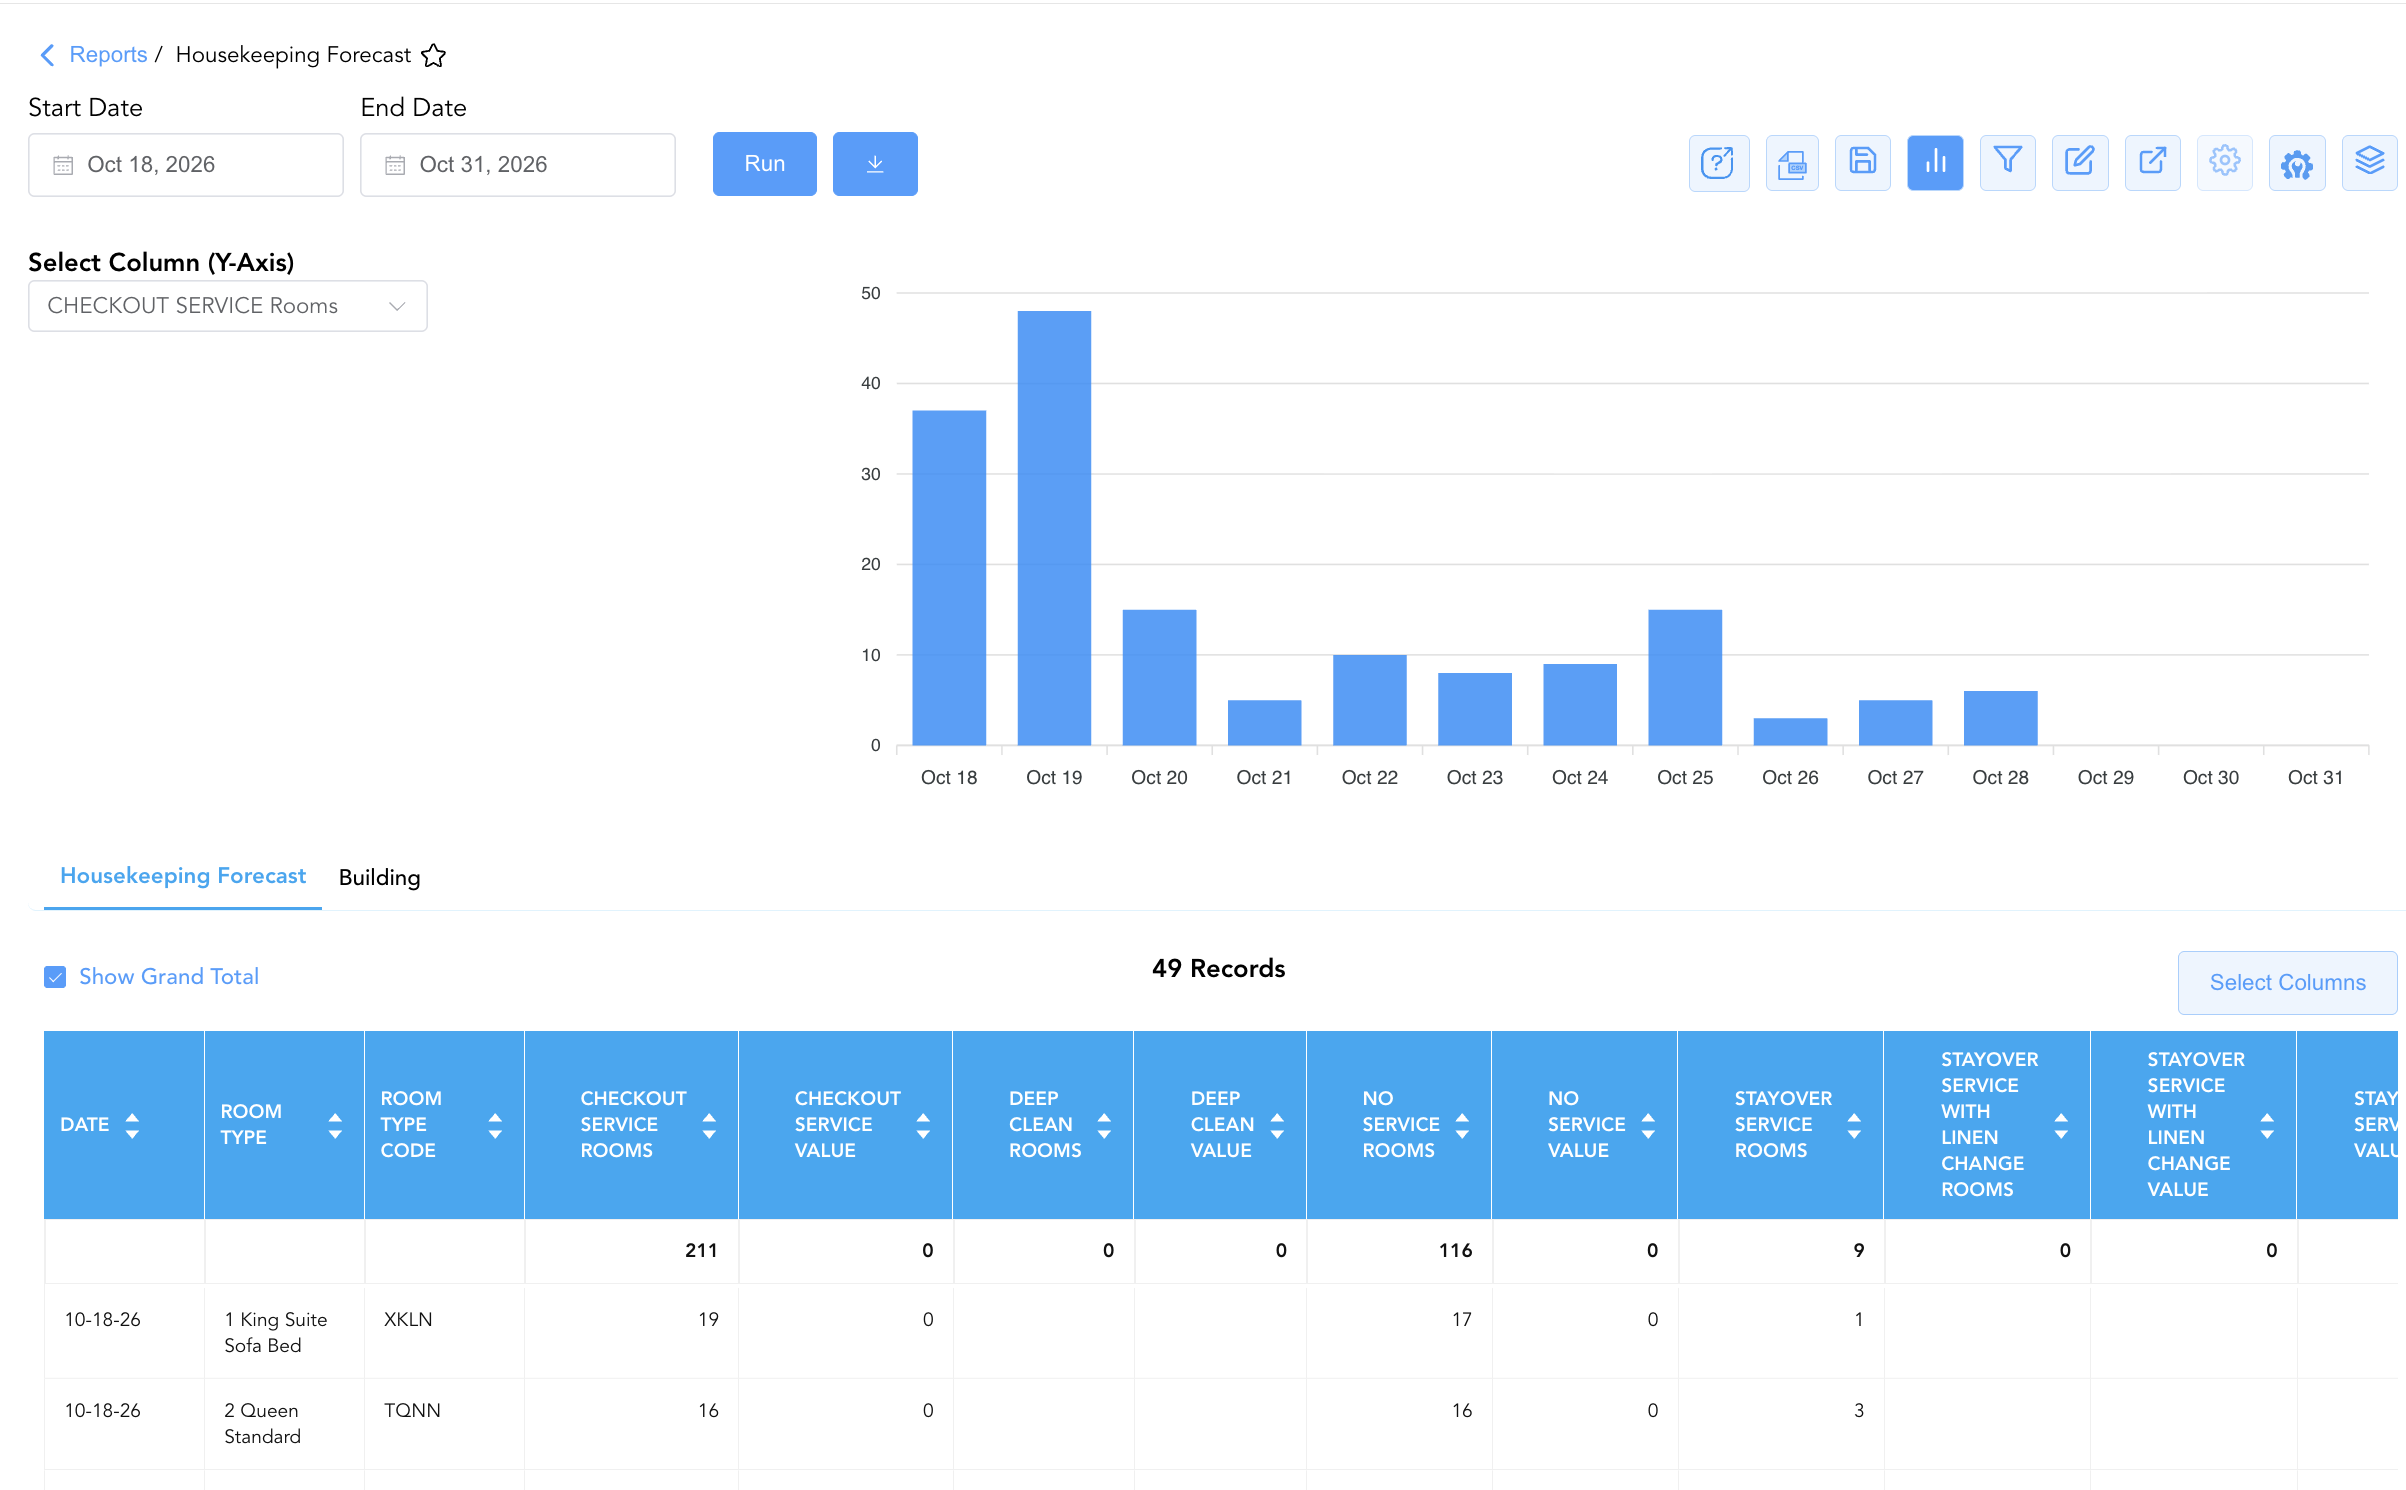The height and width of the screenshot is (1490, 2406).
Task: Sort the ROOM TYPE column
Action: [x=335, y=1125]
